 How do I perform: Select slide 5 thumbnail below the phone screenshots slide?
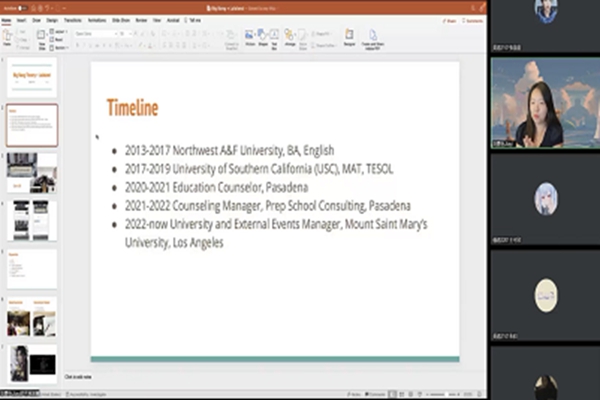pos(32,269)
